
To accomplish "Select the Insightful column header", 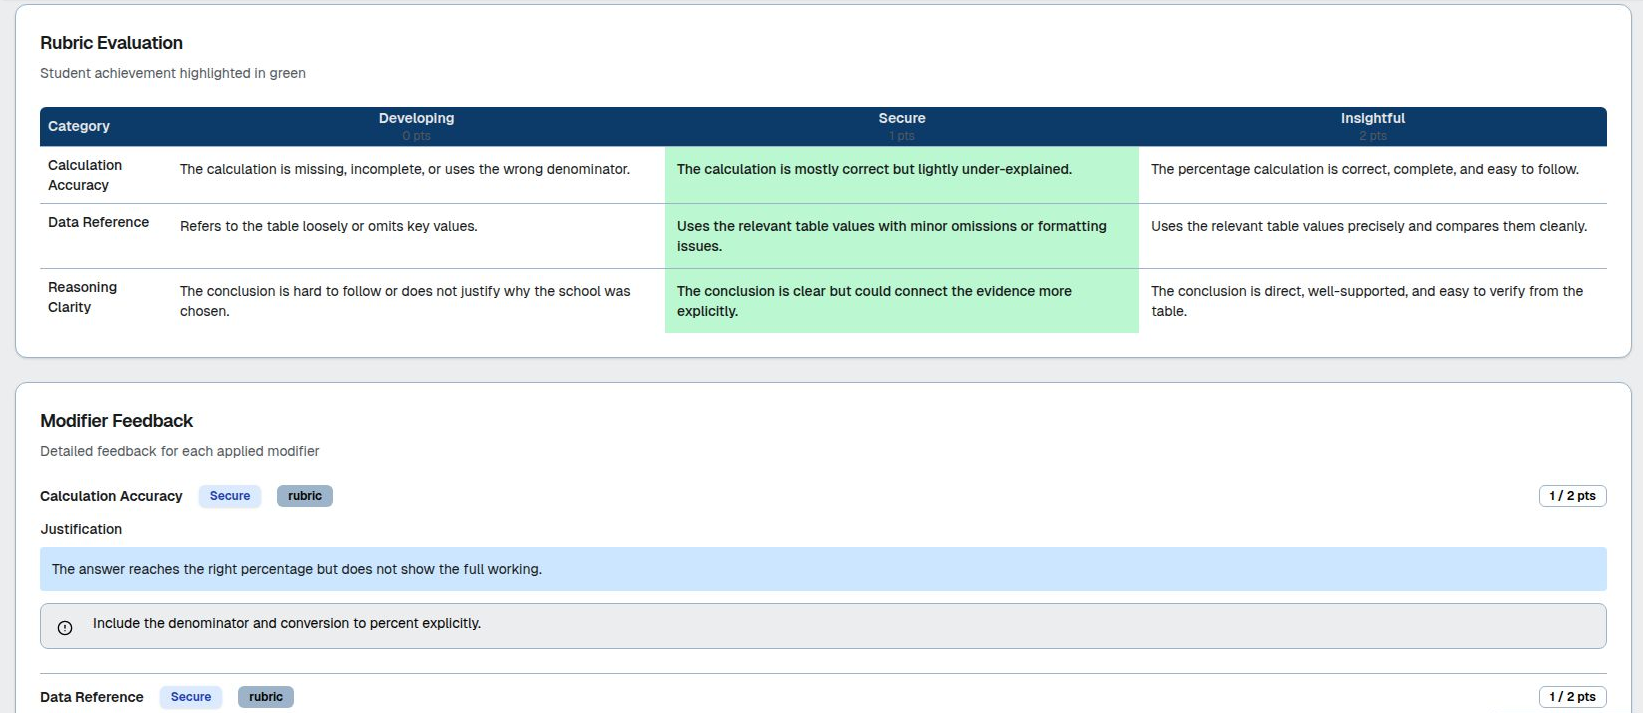I will click(x=1372, y=126).
